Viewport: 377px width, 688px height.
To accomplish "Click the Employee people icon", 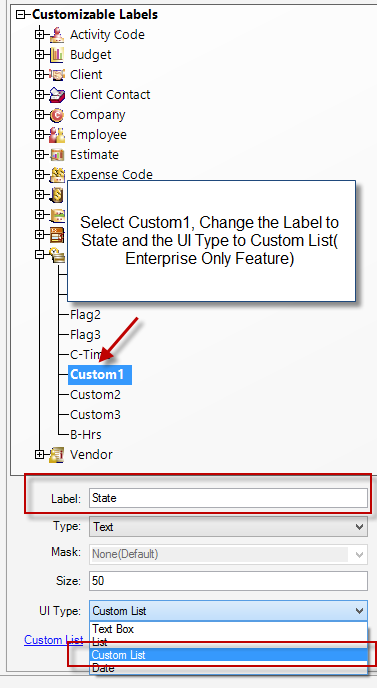I will [57, 134].
